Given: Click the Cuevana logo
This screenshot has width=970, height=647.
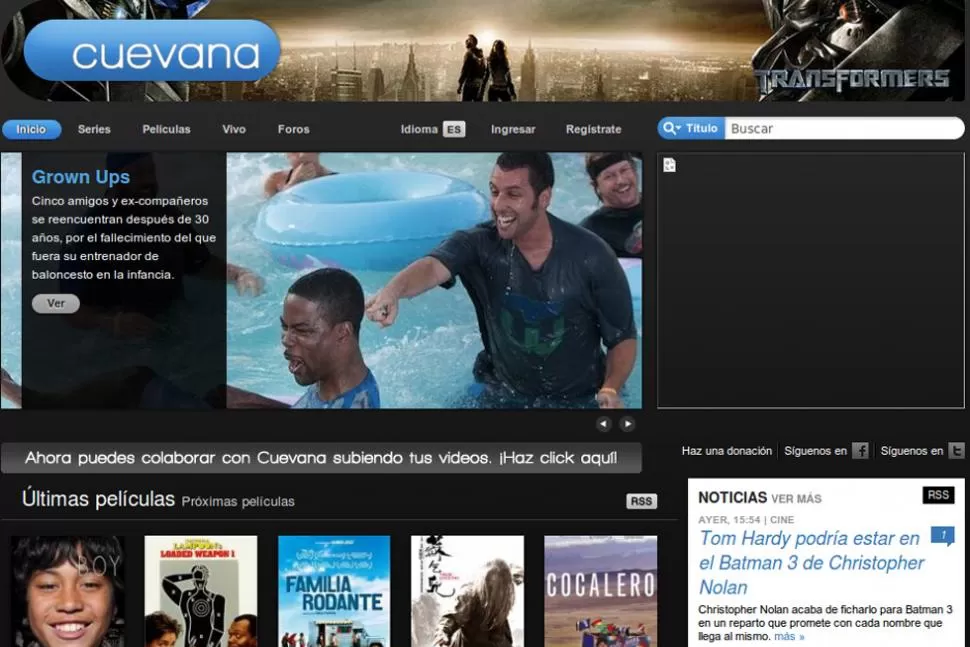Looking at the screenshot, I should click(152, 51).
